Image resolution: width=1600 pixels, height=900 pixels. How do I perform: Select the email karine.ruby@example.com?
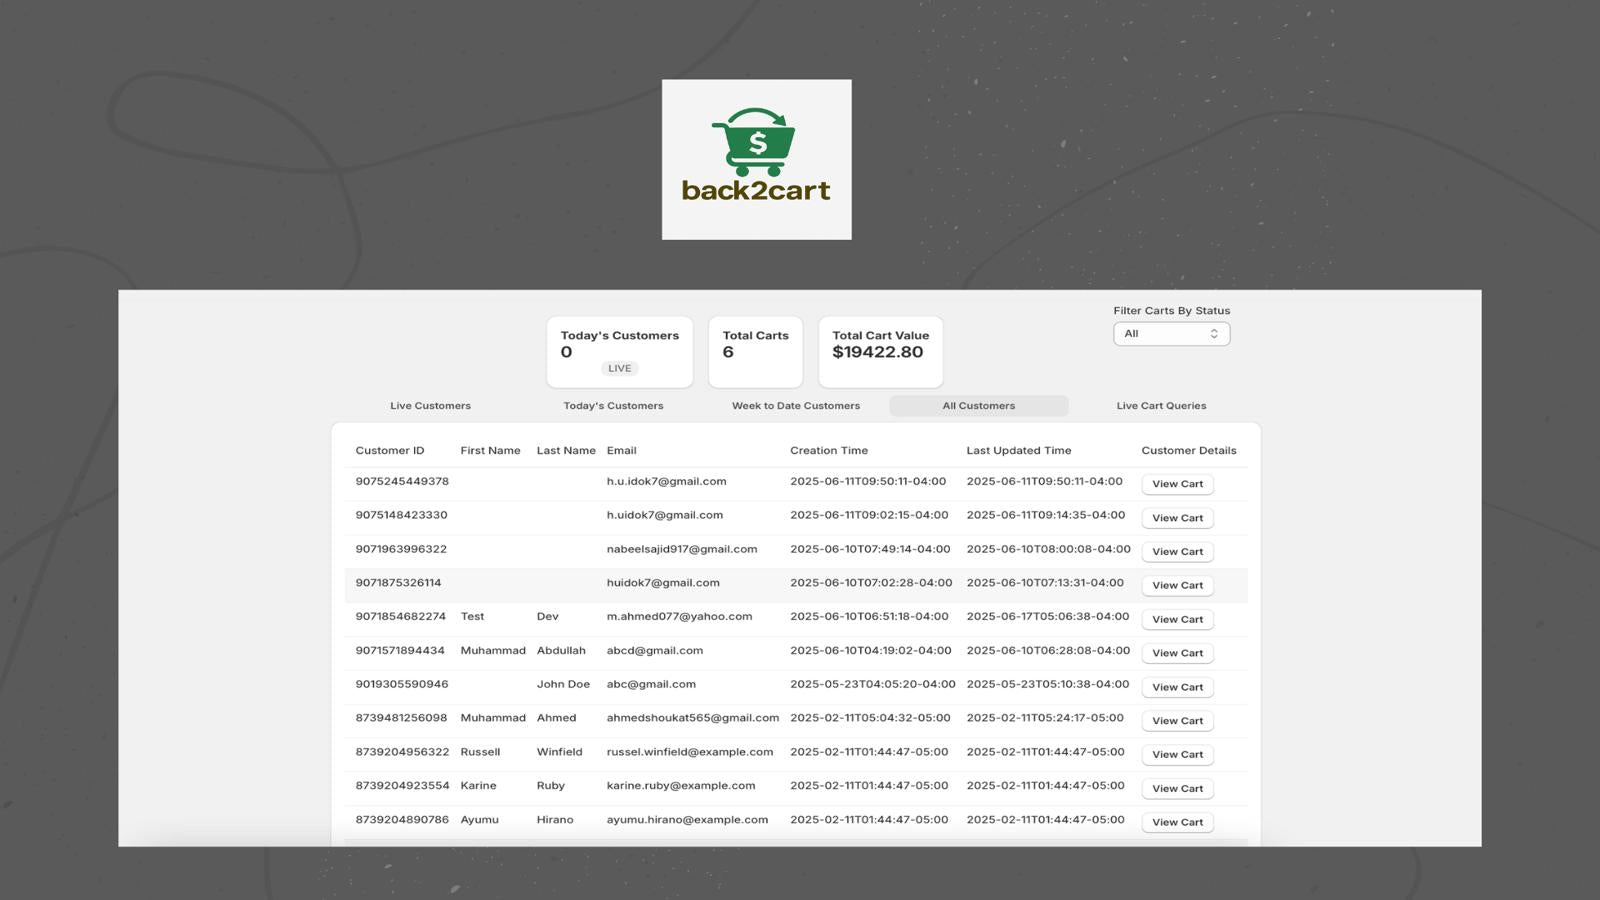[x=681, y=786]
